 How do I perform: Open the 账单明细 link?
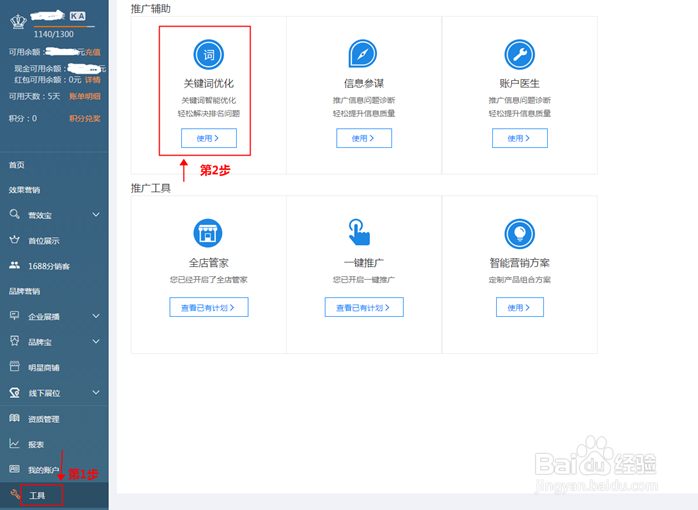[85, 96]
